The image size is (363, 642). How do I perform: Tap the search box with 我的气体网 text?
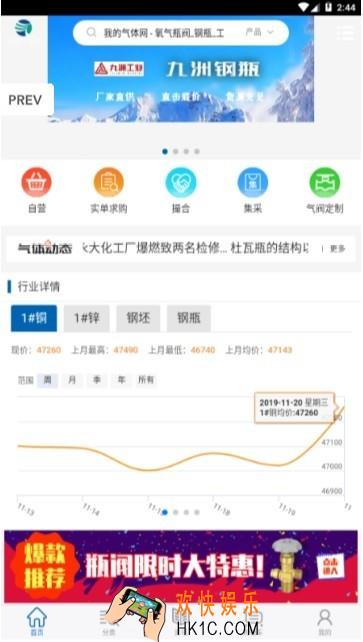pos(181,33)
